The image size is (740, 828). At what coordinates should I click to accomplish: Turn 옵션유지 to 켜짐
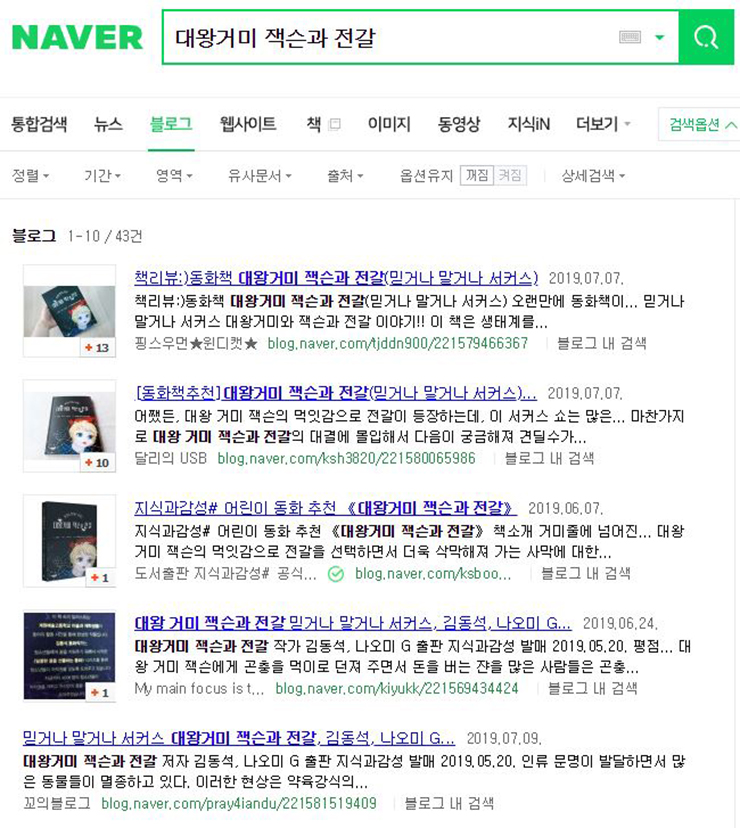click(510, 175)
